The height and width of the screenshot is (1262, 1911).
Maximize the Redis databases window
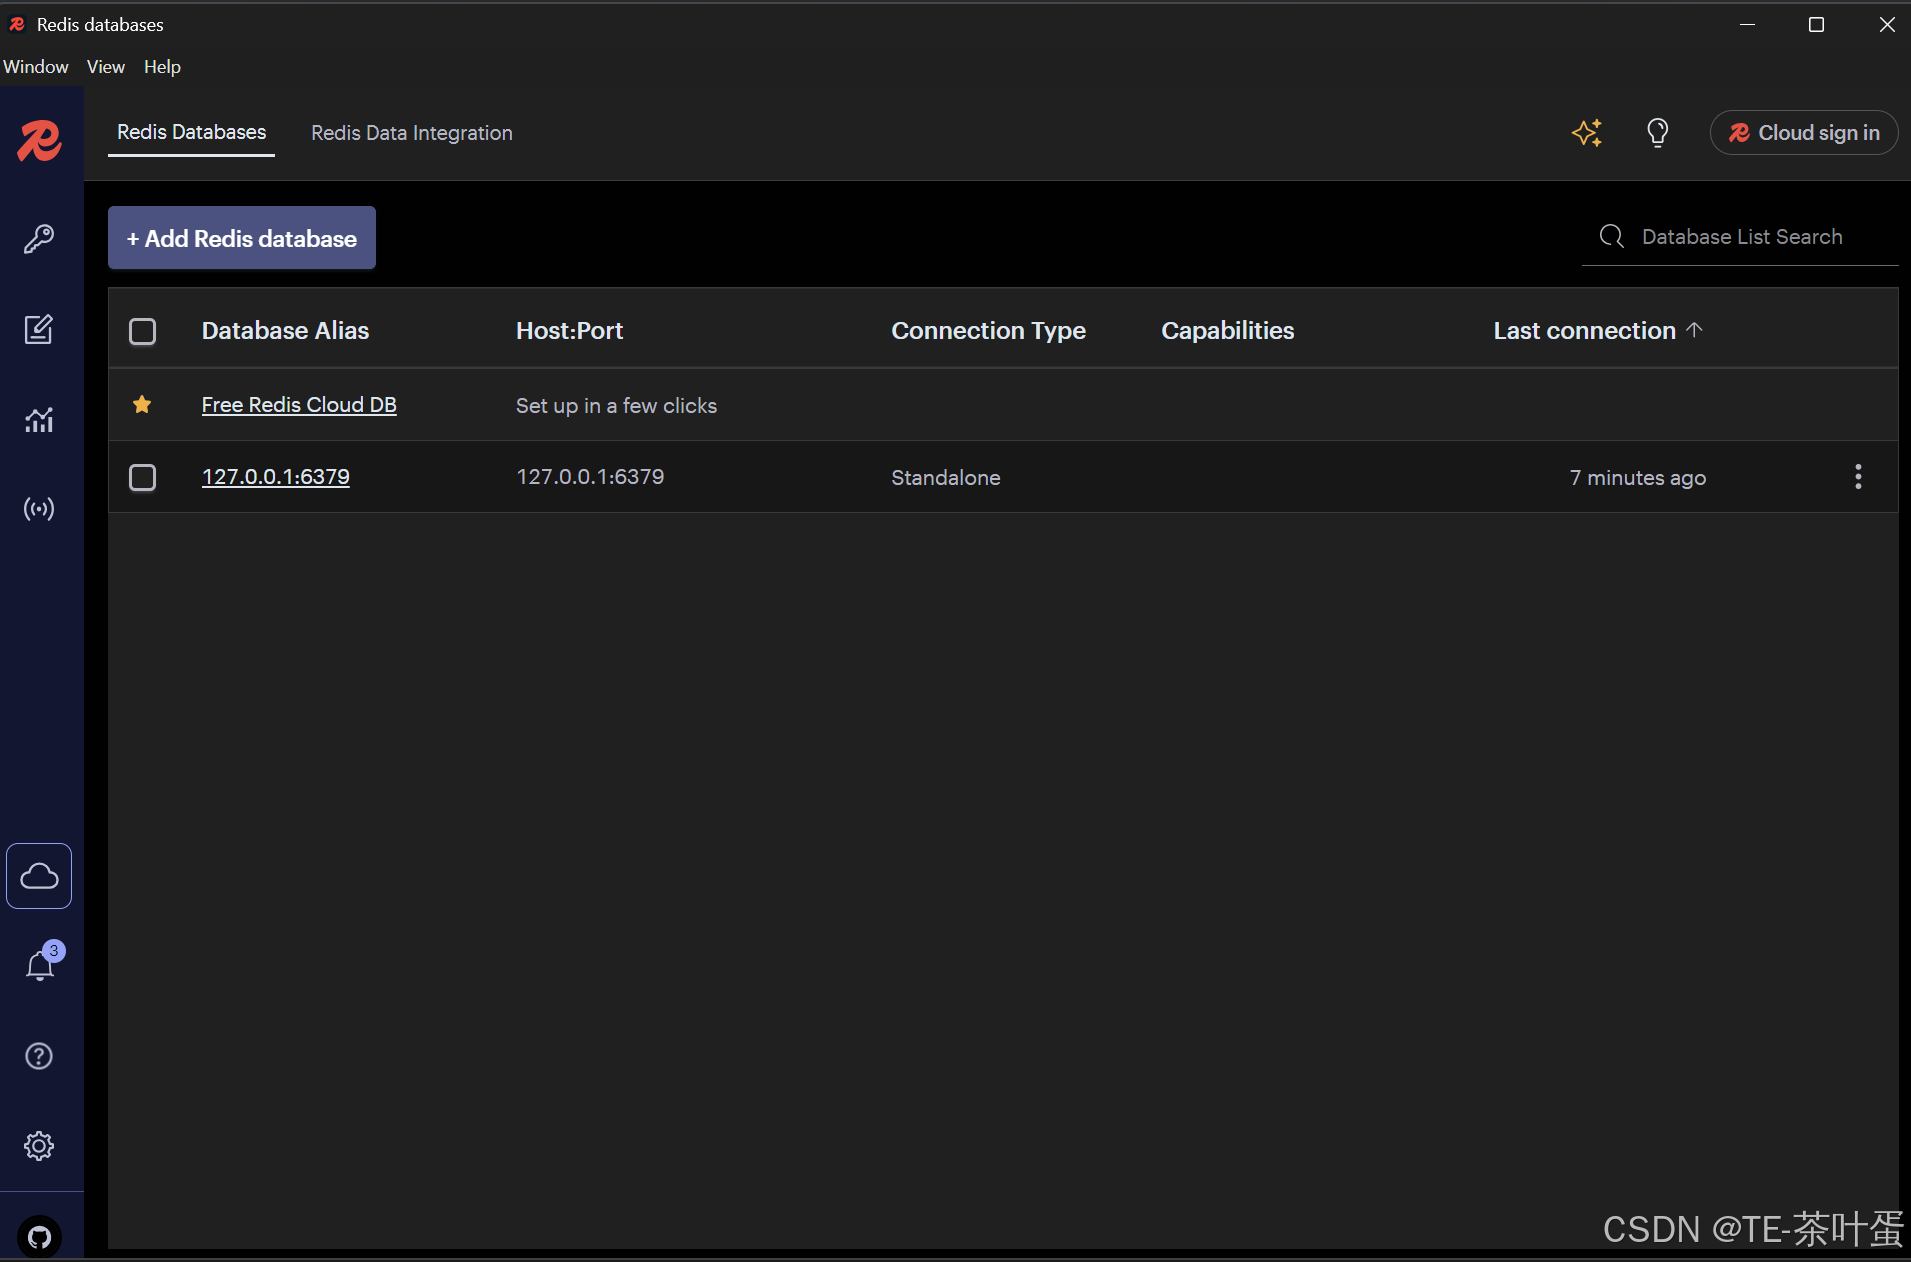[1816, 25]
